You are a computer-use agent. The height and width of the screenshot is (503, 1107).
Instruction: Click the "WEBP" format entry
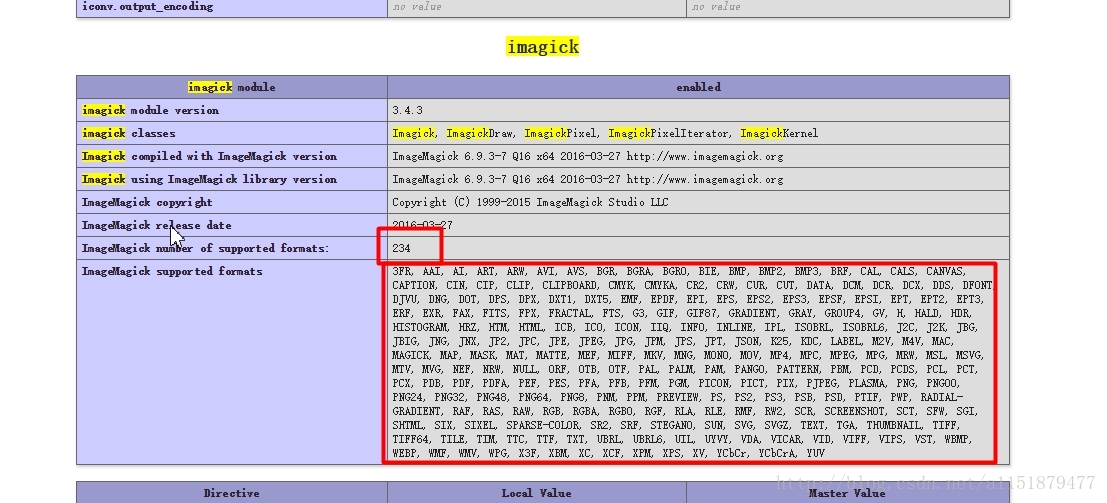pos(405,453)
